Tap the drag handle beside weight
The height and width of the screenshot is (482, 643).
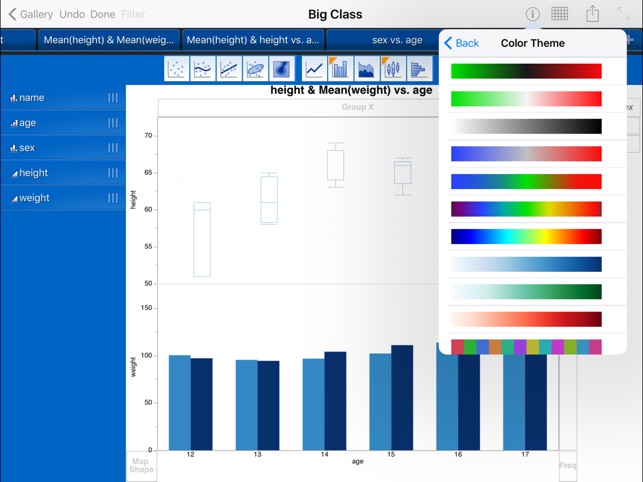[x=113, y=198]
